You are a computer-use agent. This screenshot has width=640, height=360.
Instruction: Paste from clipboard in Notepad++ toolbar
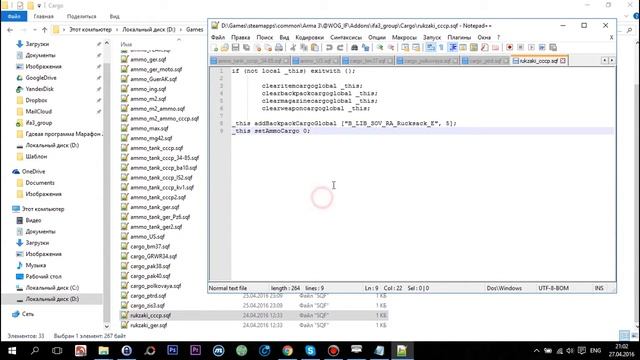(315, 48)
